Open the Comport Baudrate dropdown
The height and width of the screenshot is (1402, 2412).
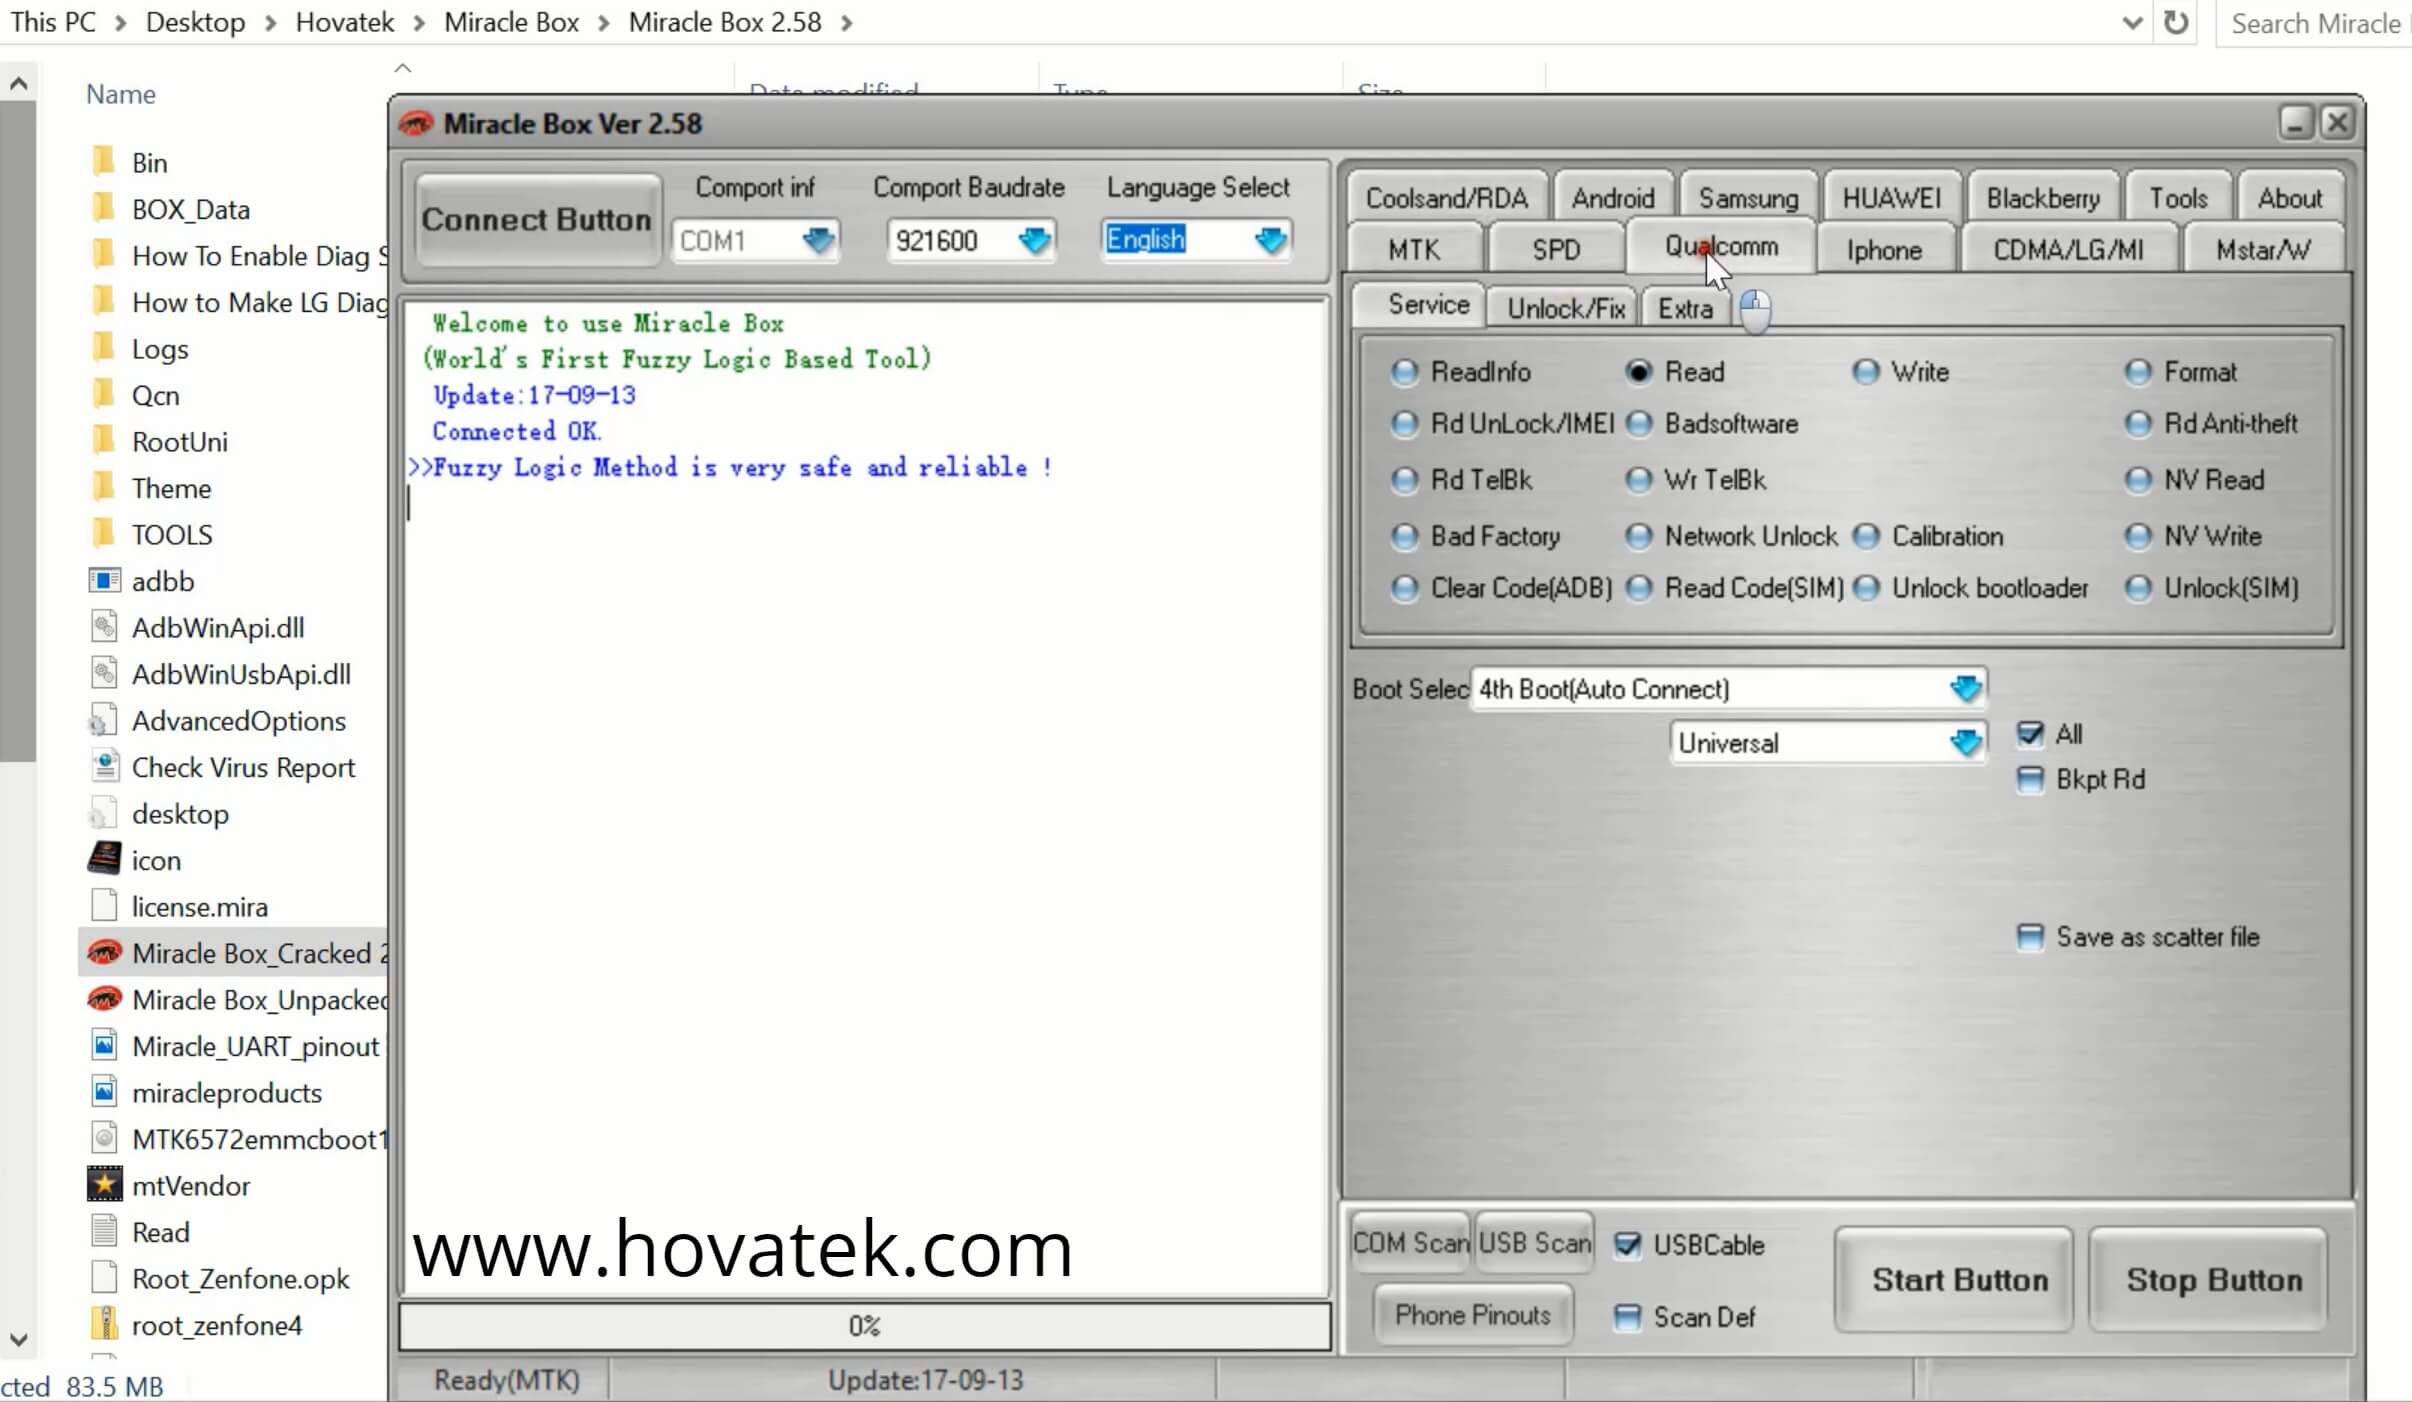[1034, 240]
